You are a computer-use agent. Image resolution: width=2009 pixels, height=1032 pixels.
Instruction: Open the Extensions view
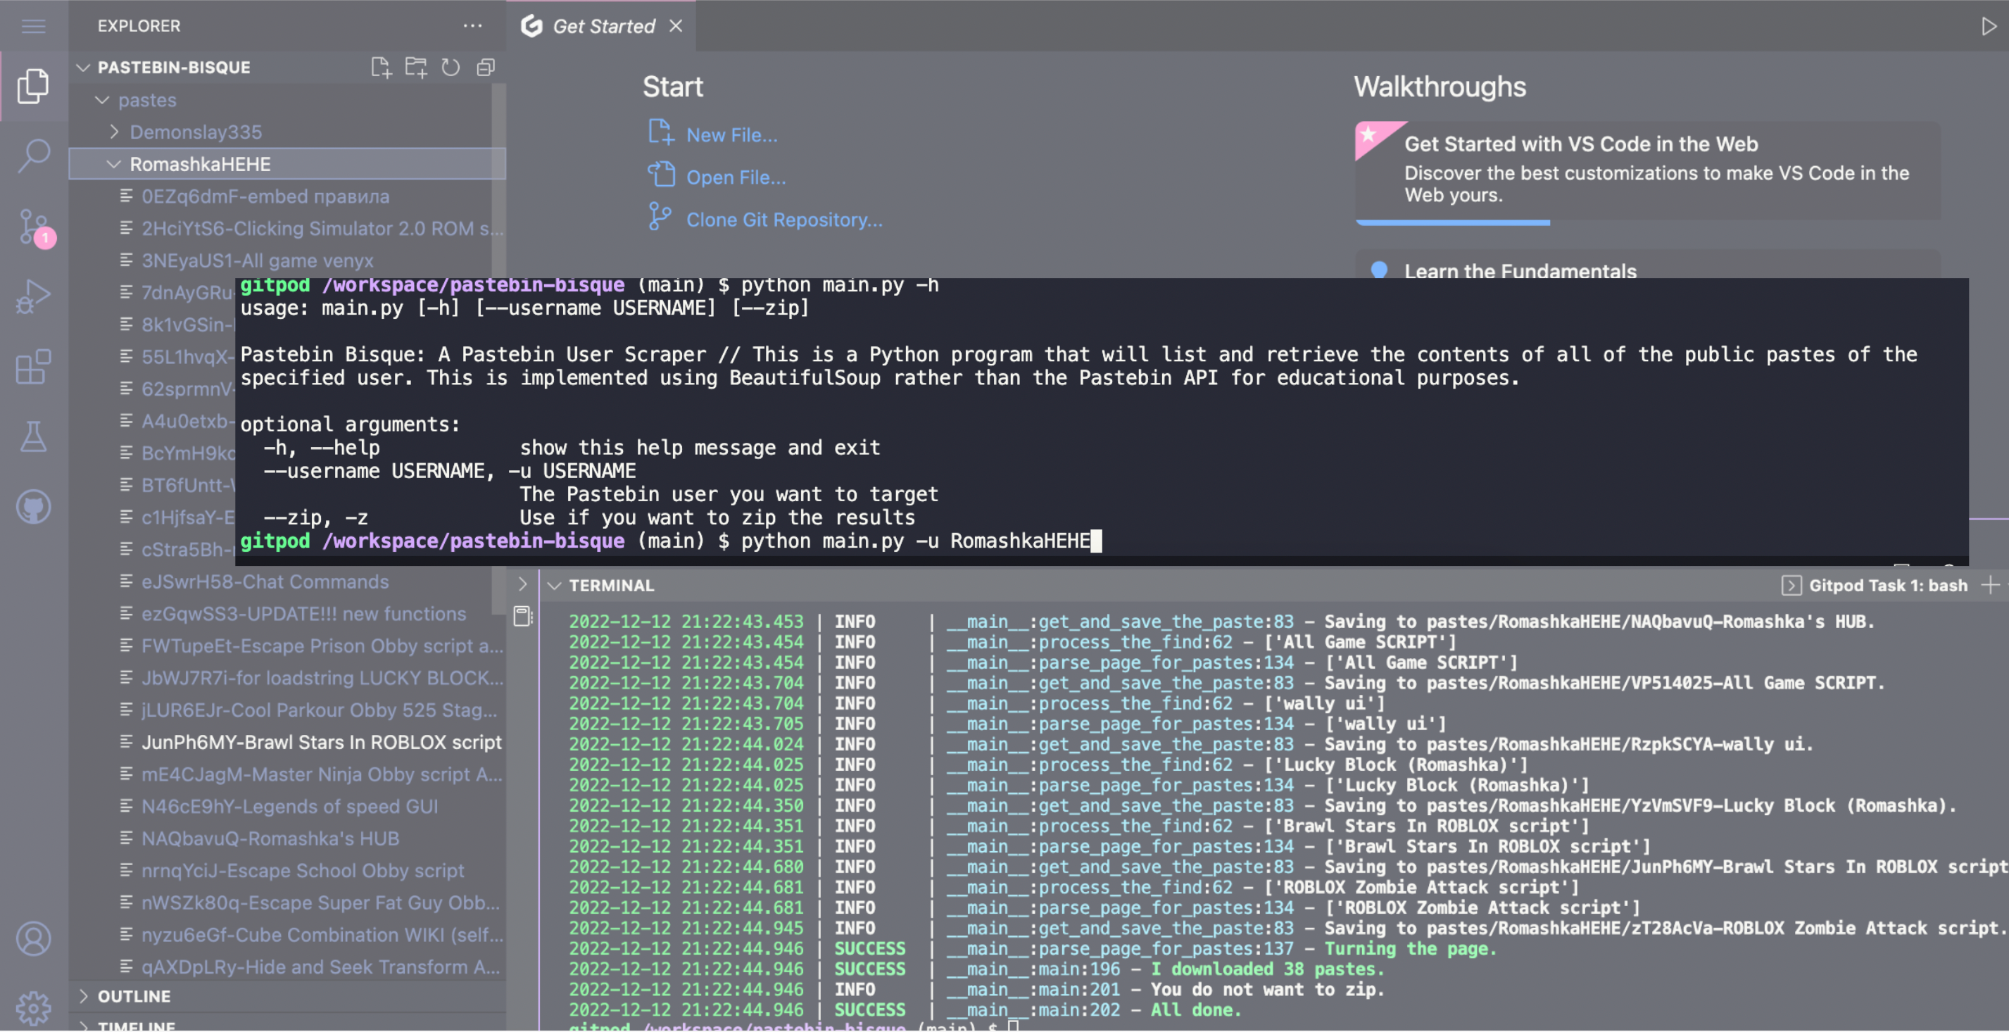point(33,367)
